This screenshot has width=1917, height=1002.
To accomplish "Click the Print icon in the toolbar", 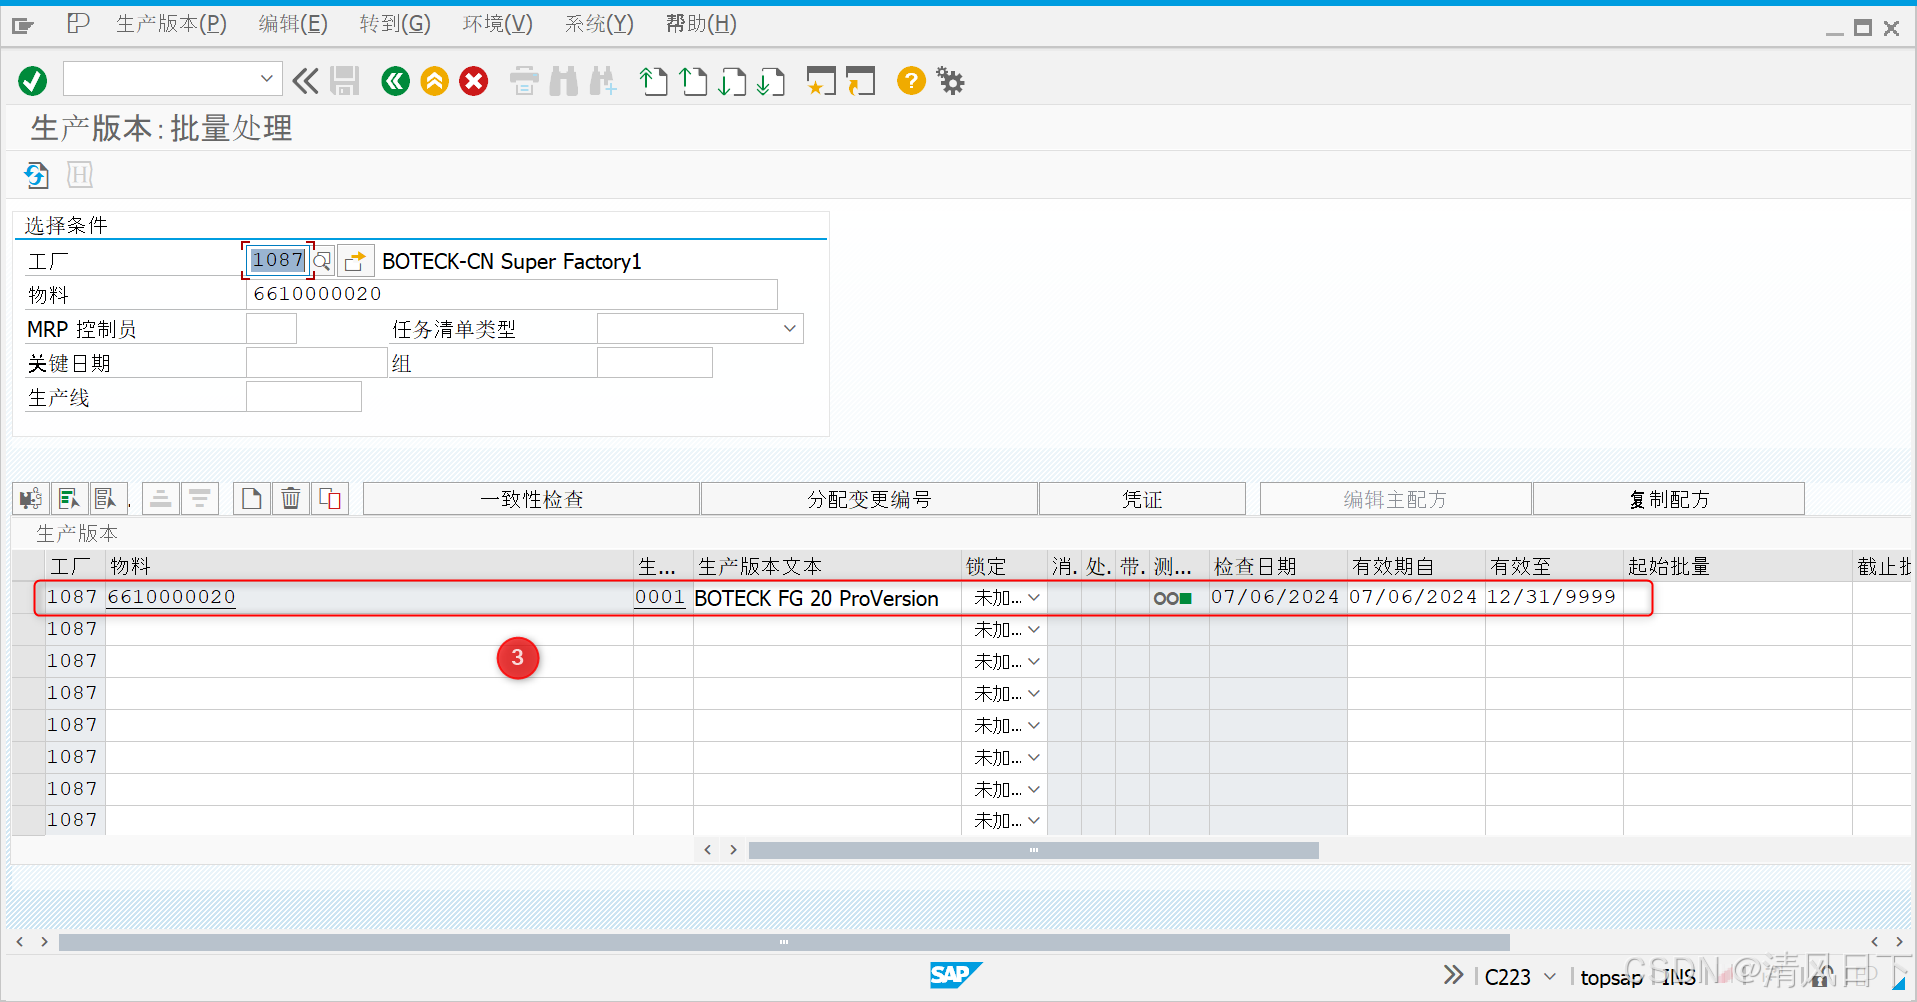I will coord(524,81).
